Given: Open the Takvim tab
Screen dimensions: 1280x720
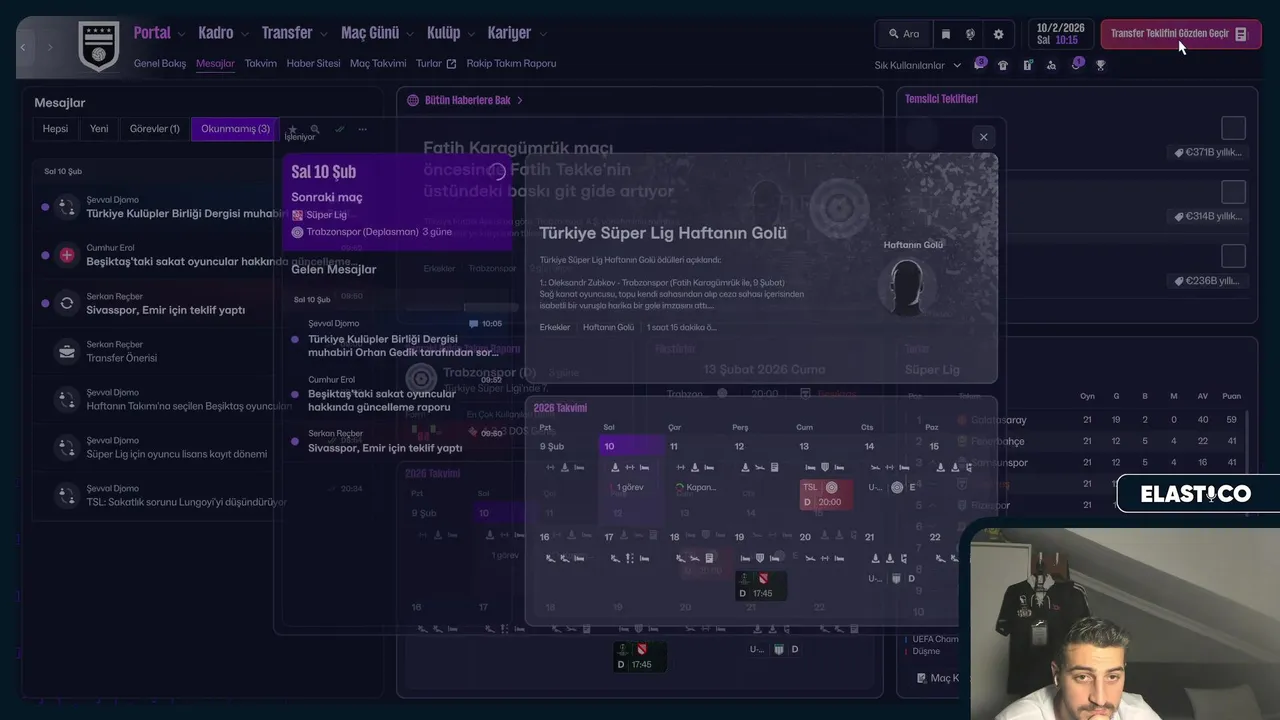Looking at the screenshot, I should click(261, 63).
